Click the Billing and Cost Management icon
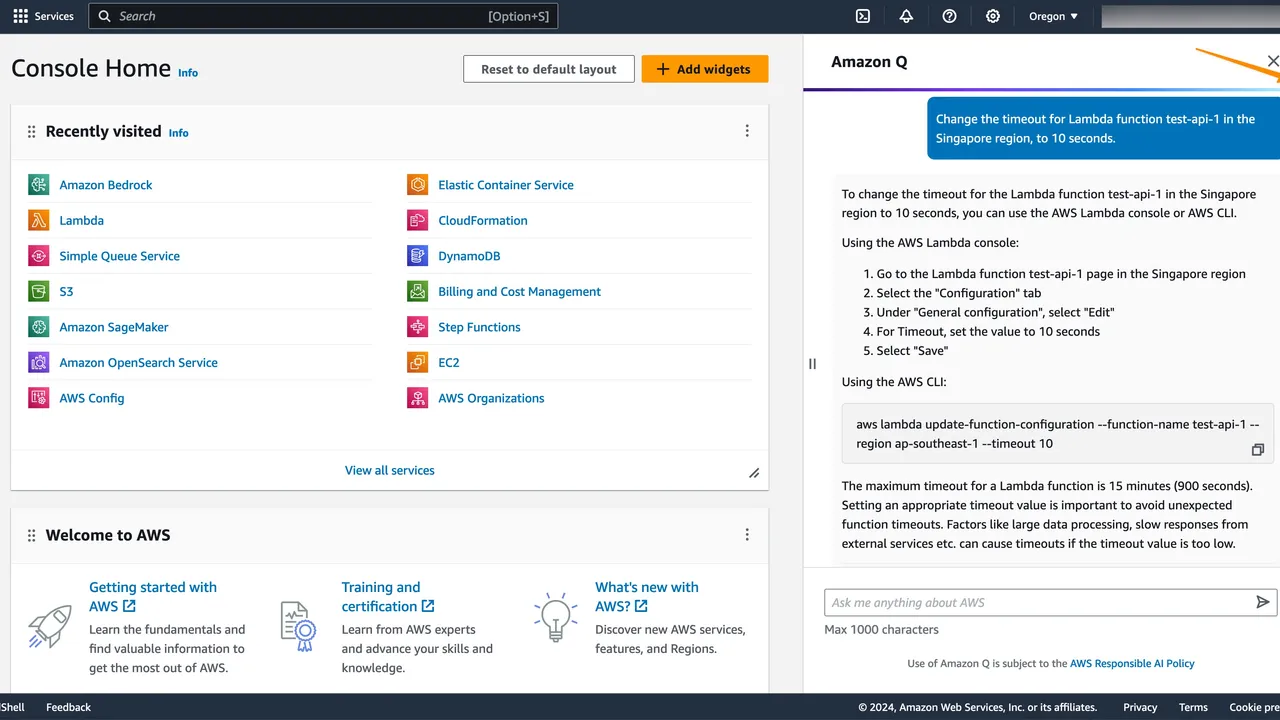Screen dimensions: 1280x720 click(x=418, y=291)
